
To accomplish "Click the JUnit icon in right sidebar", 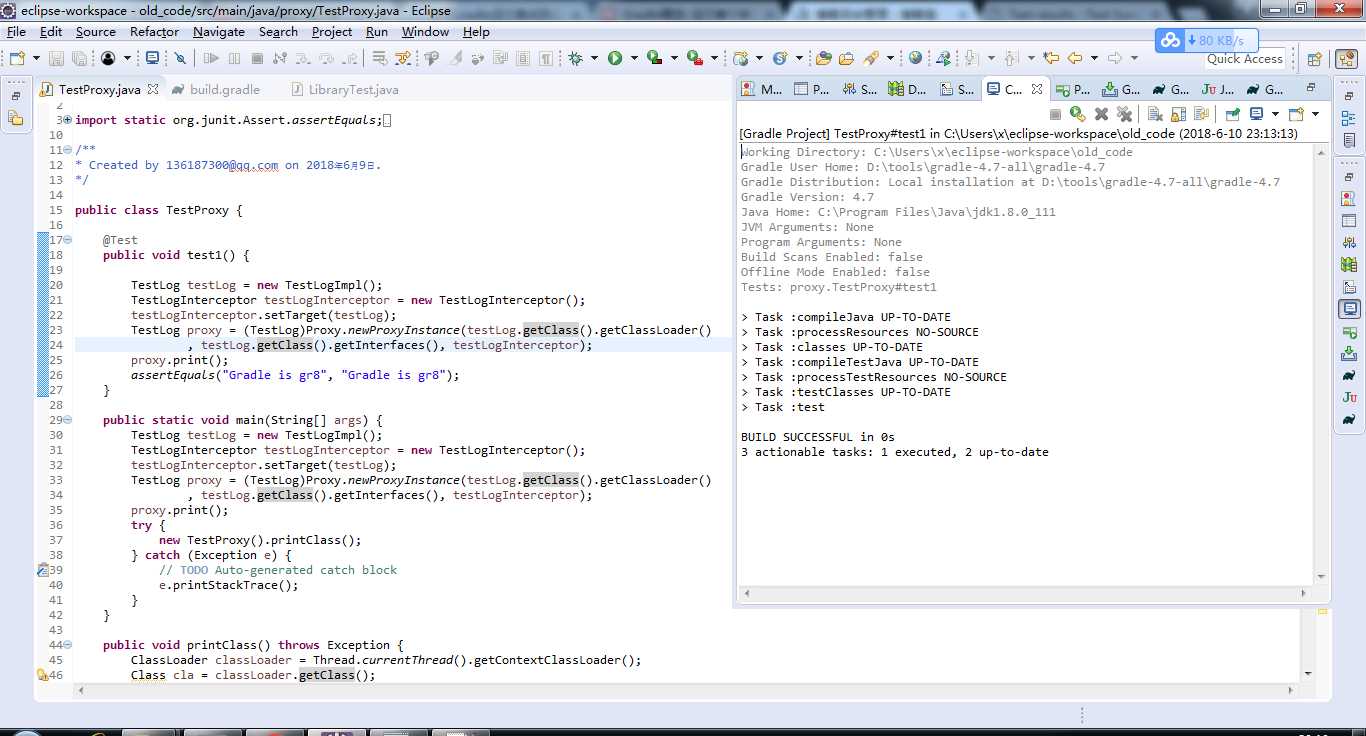I will [x=1349, y=397].
